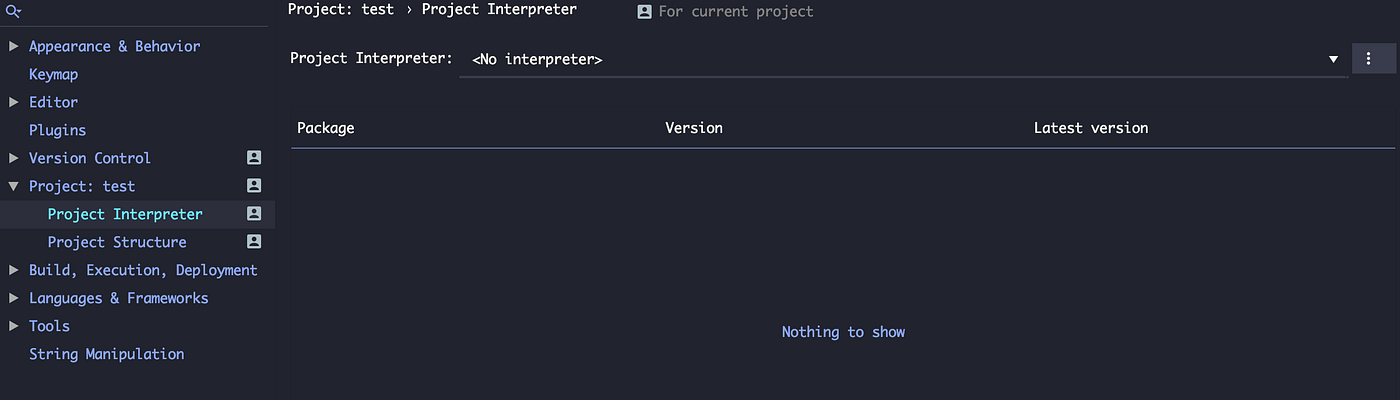
Task: Expand the Editor settings section
Action: tap(14, 102)
